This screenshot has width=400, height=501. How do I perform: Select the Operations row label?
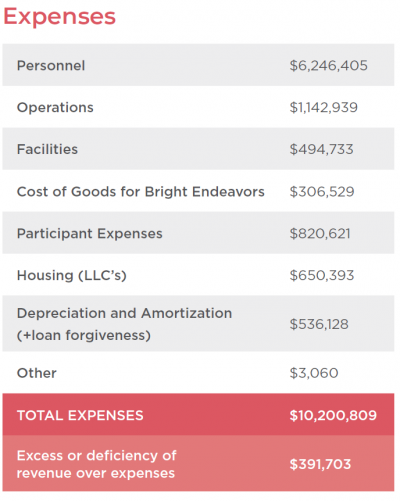click(55, 108)
